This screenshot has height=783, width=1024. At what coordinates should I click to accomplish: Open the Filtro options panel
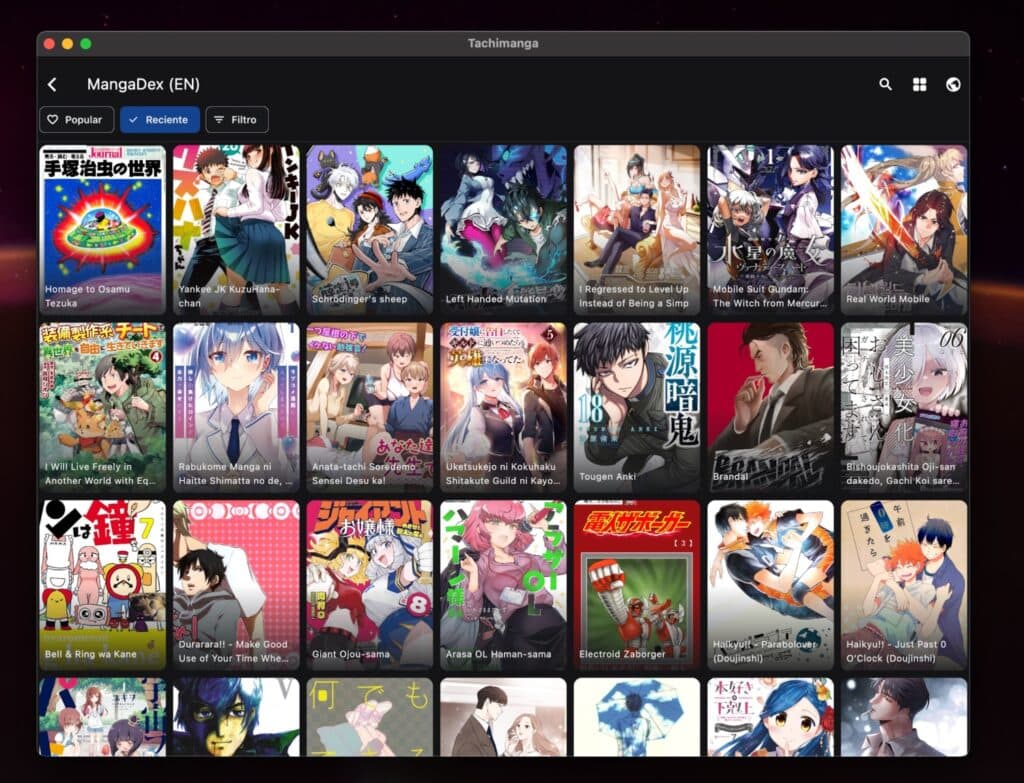(x=236, y=119)
